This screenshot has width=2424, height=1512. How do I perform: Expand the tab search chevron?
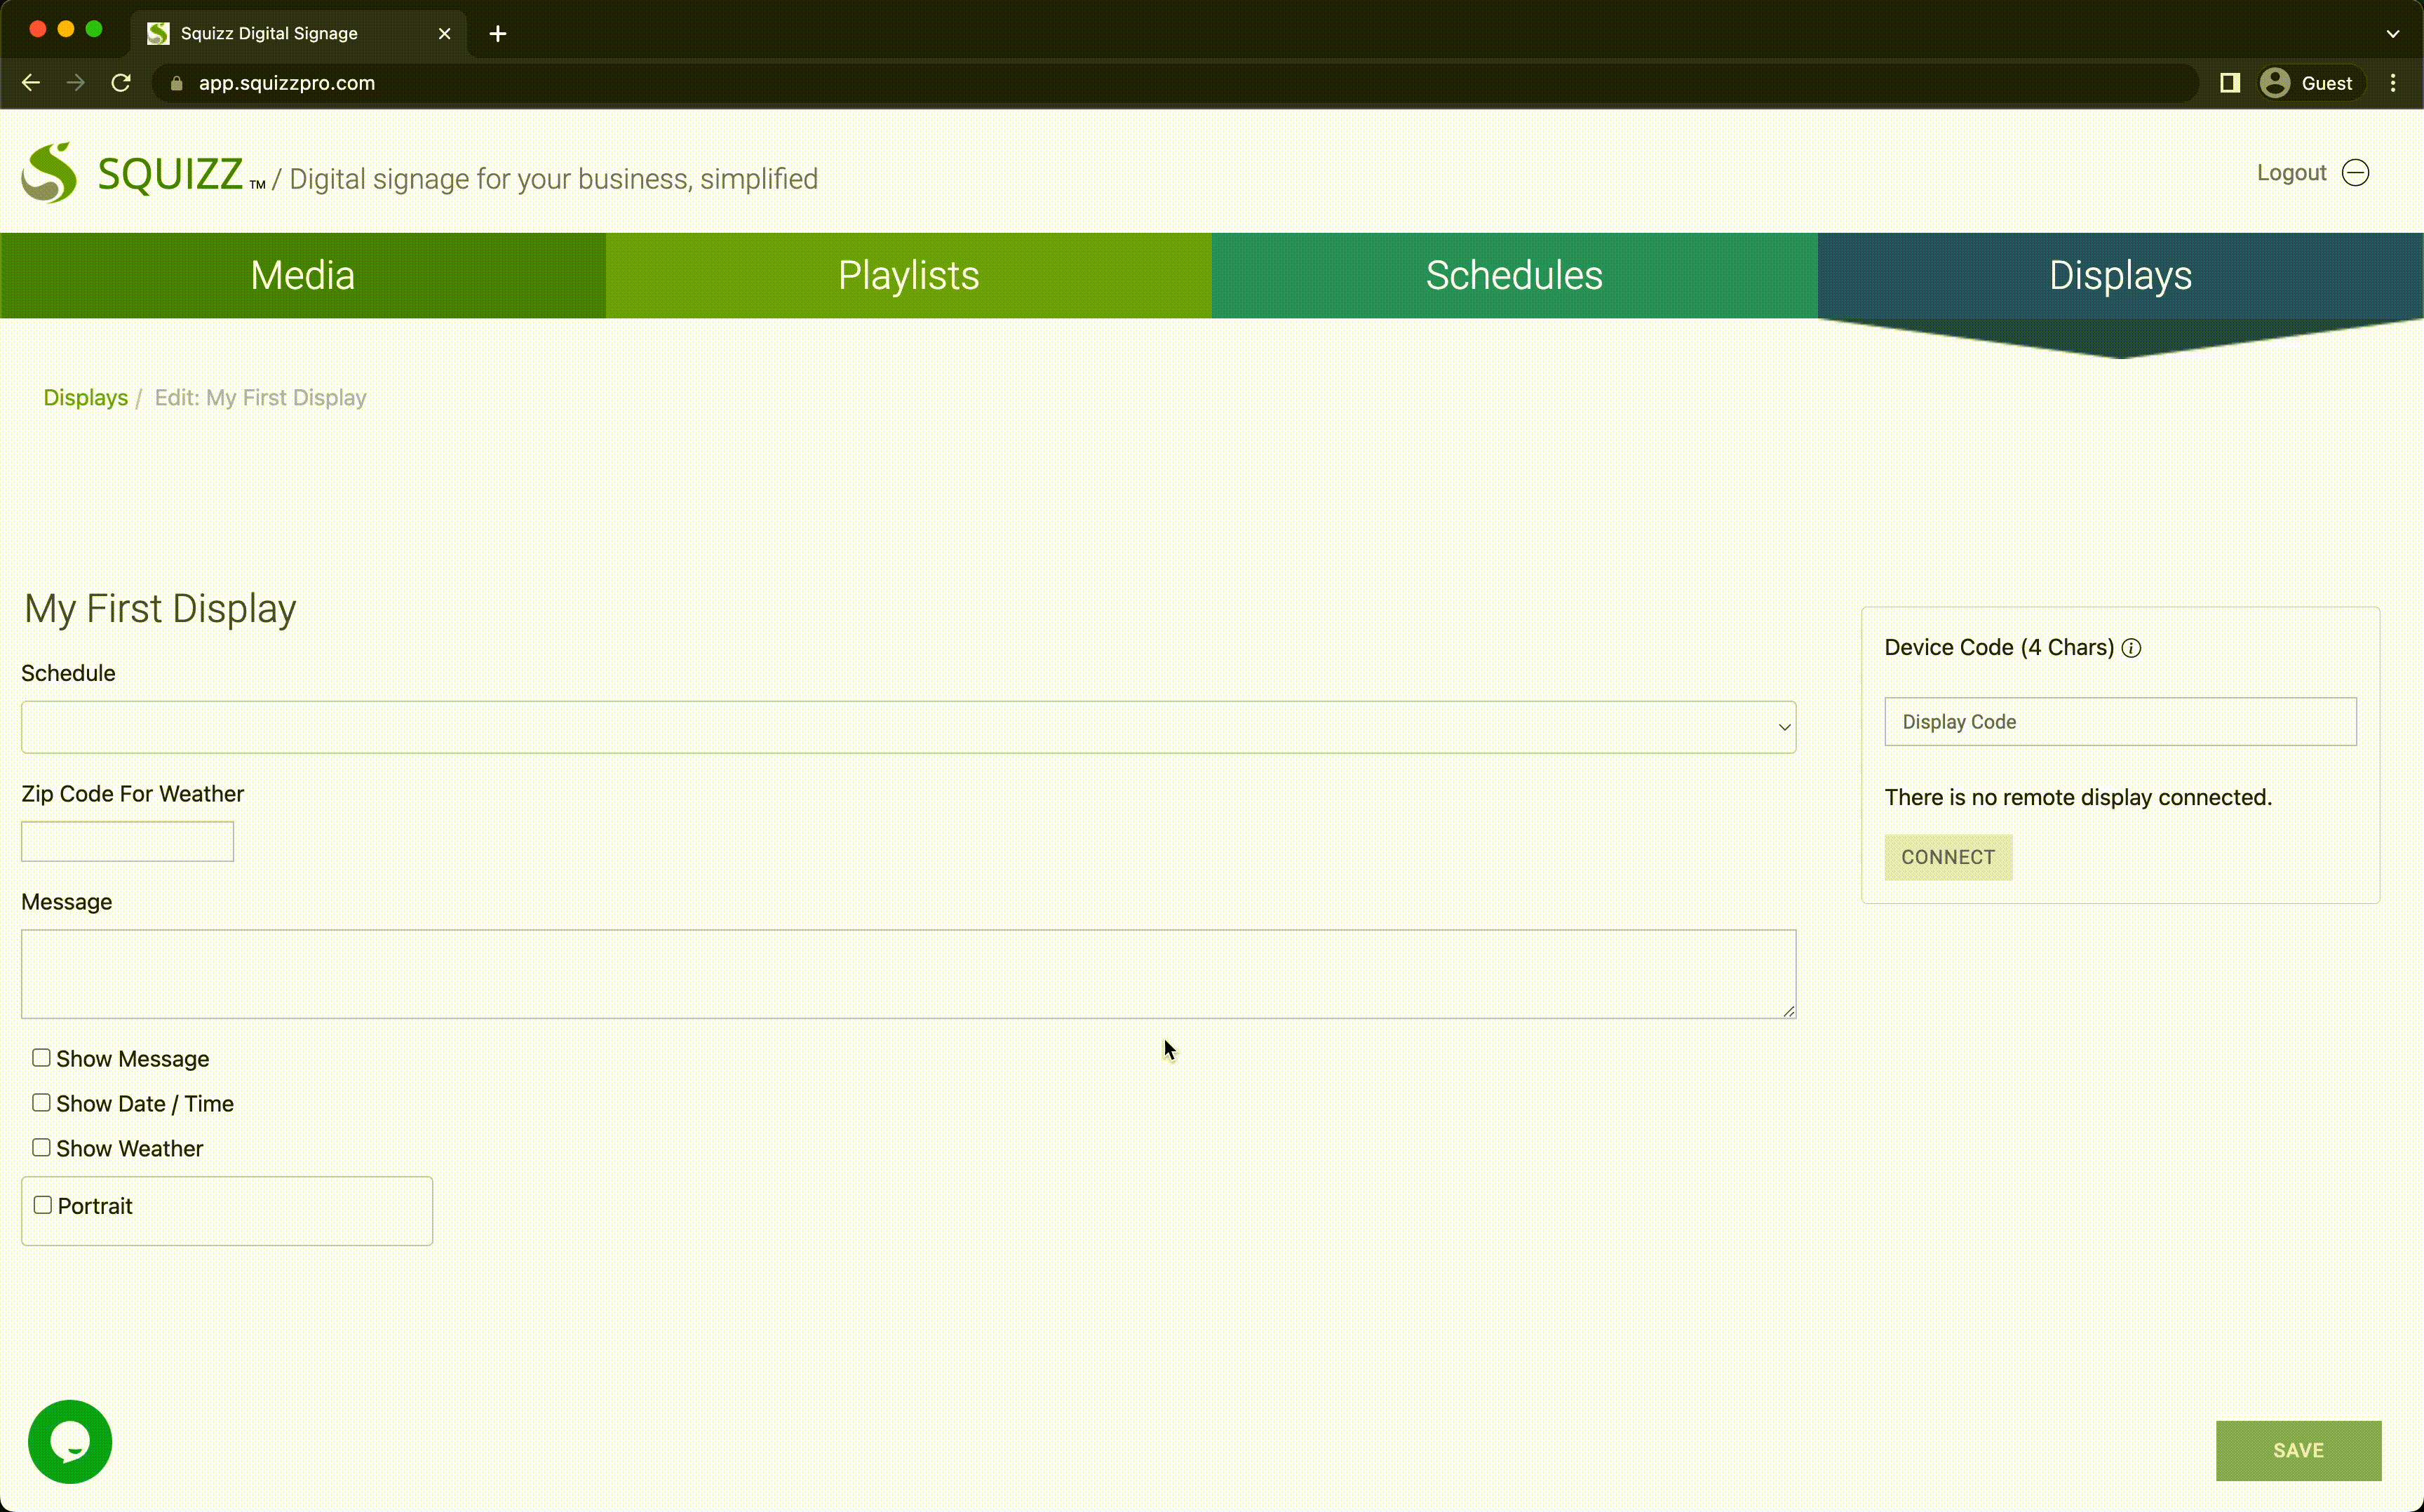pyautogui.click(x=2392, y=34)
